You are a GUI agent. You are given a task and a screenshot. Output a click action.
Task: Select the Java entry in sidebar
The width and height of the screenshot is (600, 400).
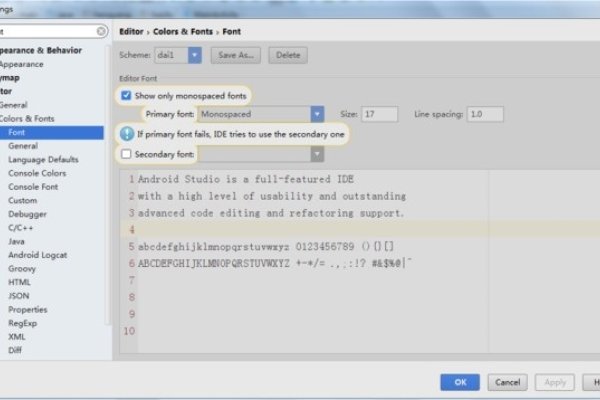(x=17, y=241)
